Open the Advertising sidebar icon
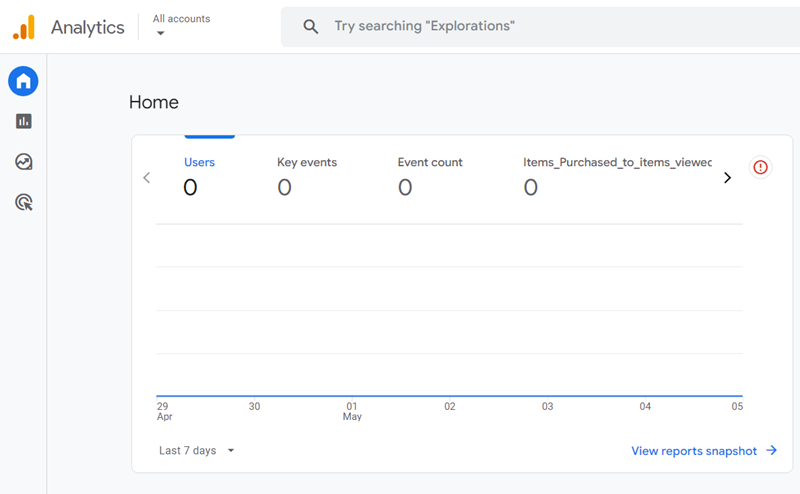Screen dimensions: 800x494 (23, 203)
